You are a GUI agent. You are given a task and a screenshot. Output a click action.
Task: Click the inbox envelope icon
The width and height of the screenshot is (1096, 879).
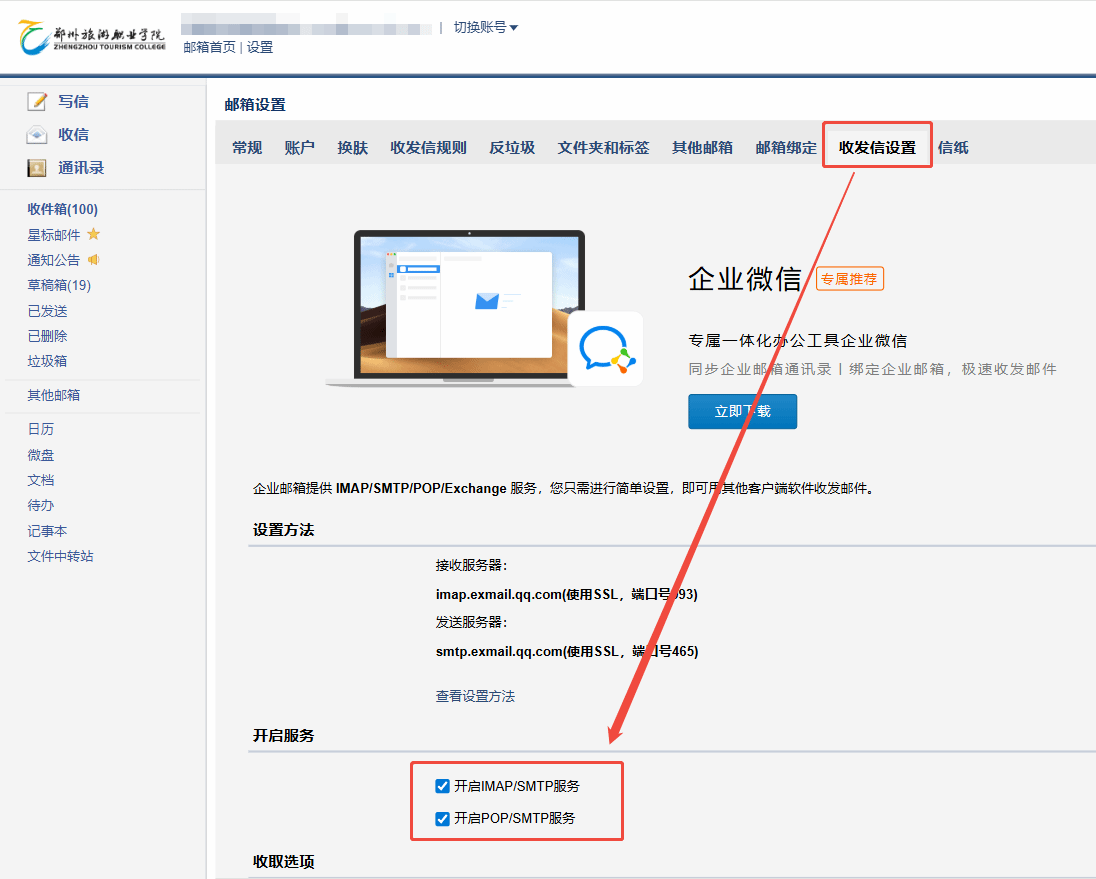37,134
